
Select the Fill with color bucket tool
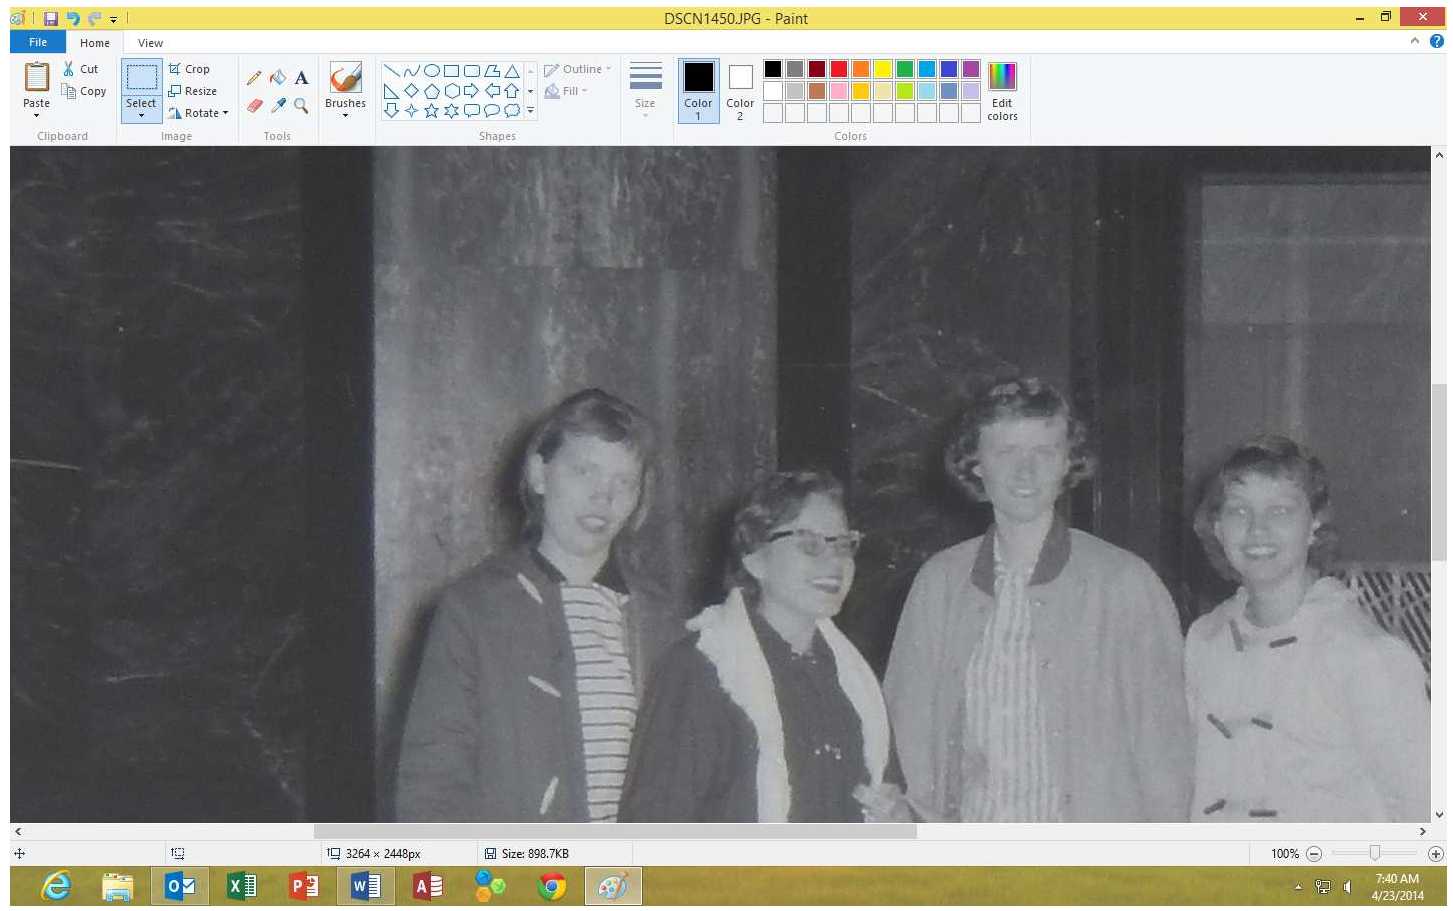(278, 78)
